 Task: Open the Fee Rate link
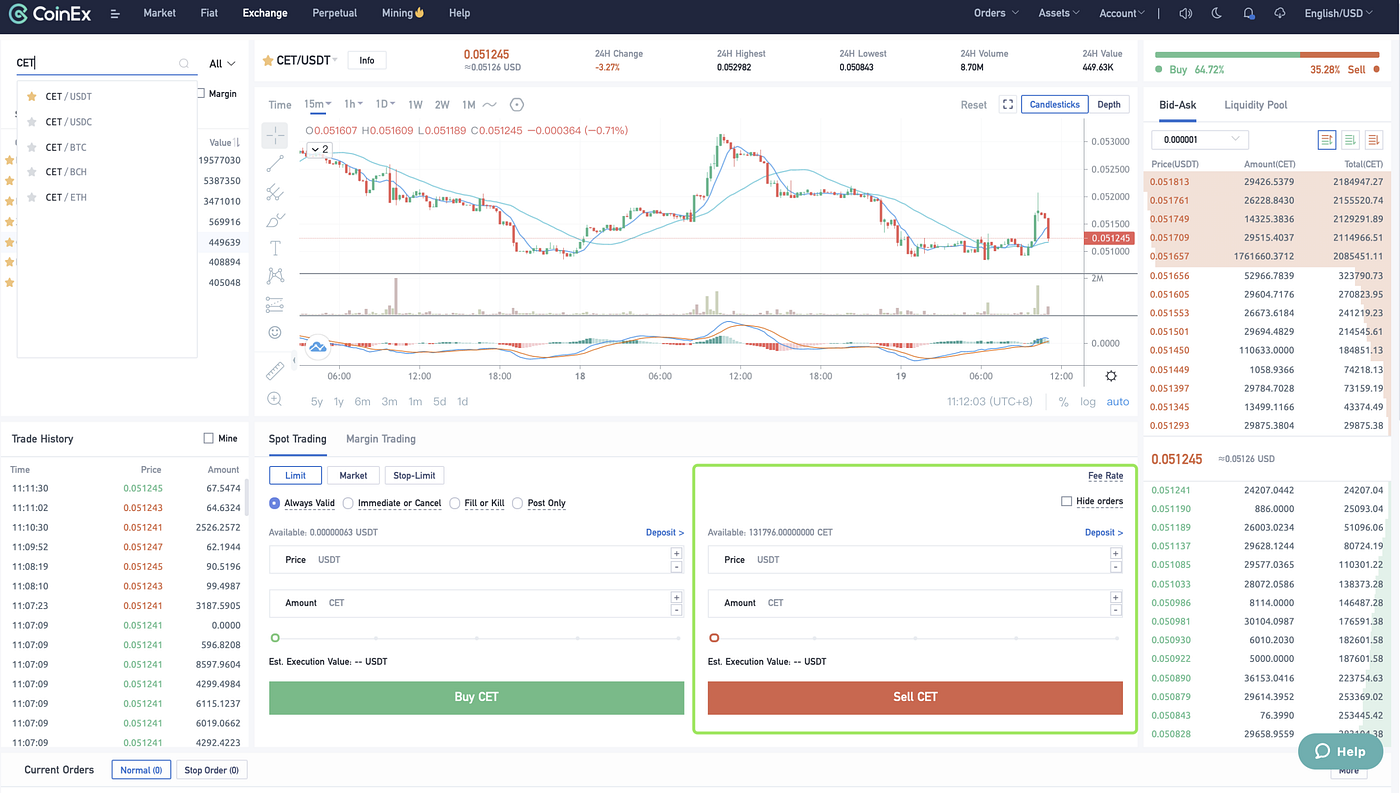(x=1105, y=476)
